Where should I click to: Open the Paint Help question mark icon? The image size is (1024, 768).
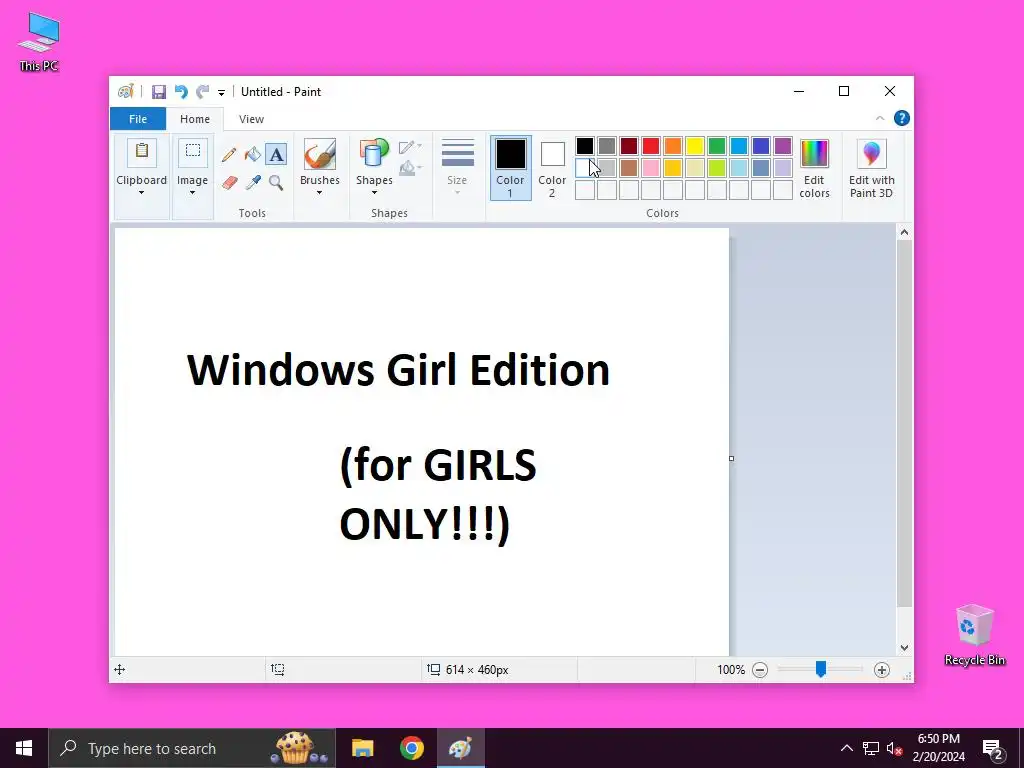pos(902,118)
